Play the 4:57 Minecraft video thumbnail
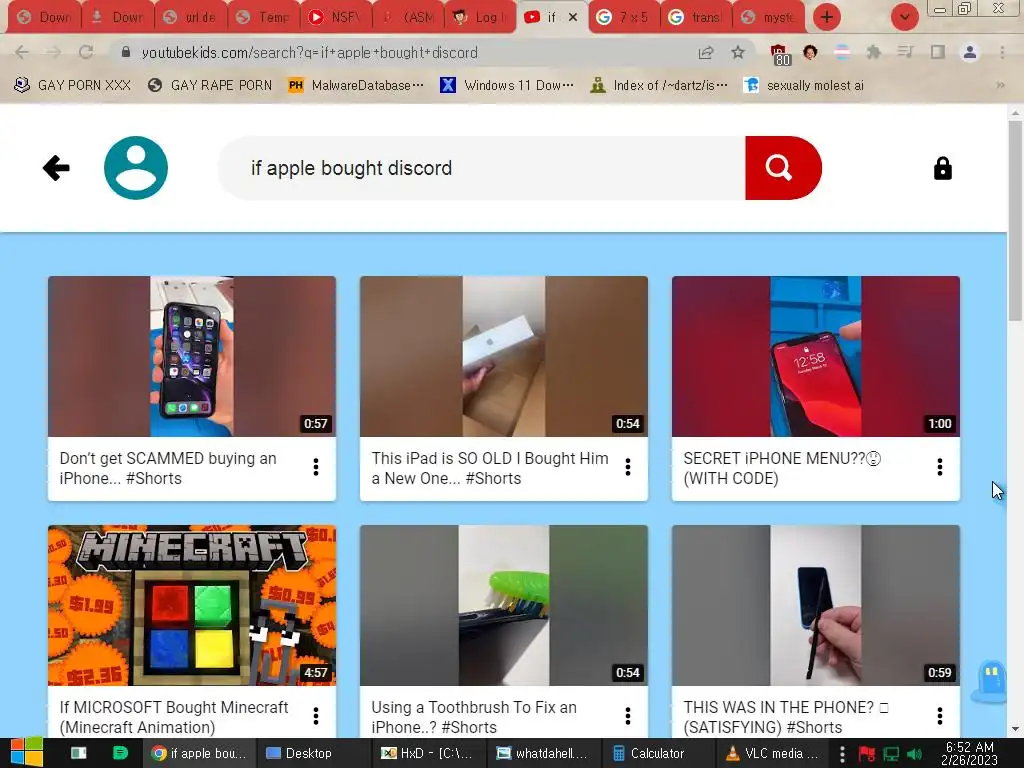Screen dimensions: 1024x768 [x=191, y=605]
